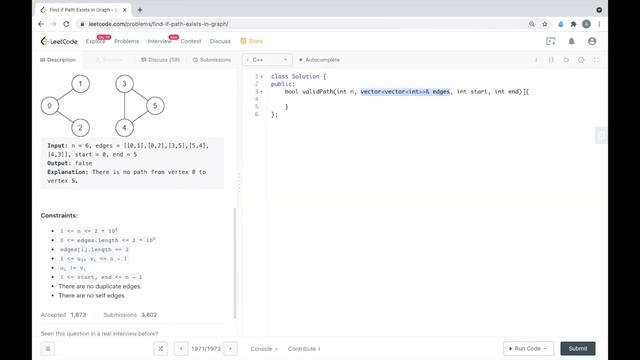
Task: Submit the solution
Action: click(x=578, y=349)
